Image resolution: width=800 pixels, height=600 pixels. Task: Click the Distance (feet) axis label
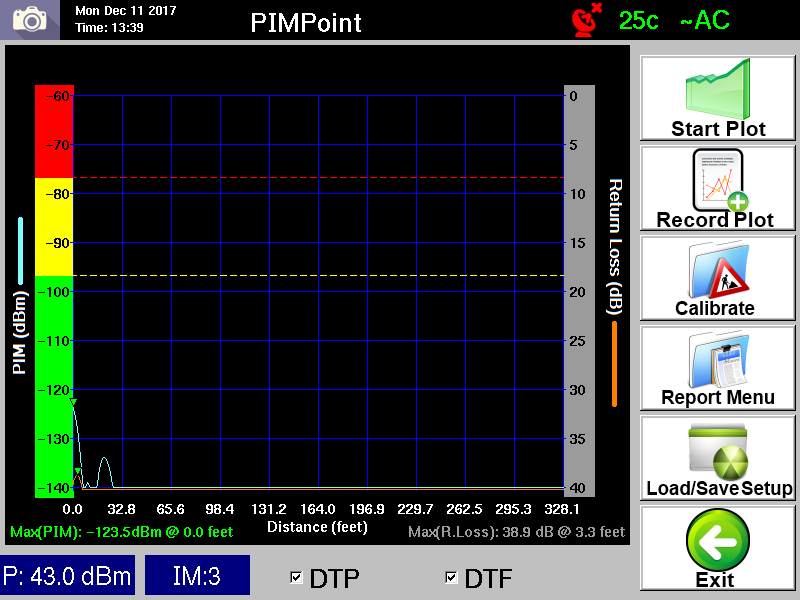point(317,527)
